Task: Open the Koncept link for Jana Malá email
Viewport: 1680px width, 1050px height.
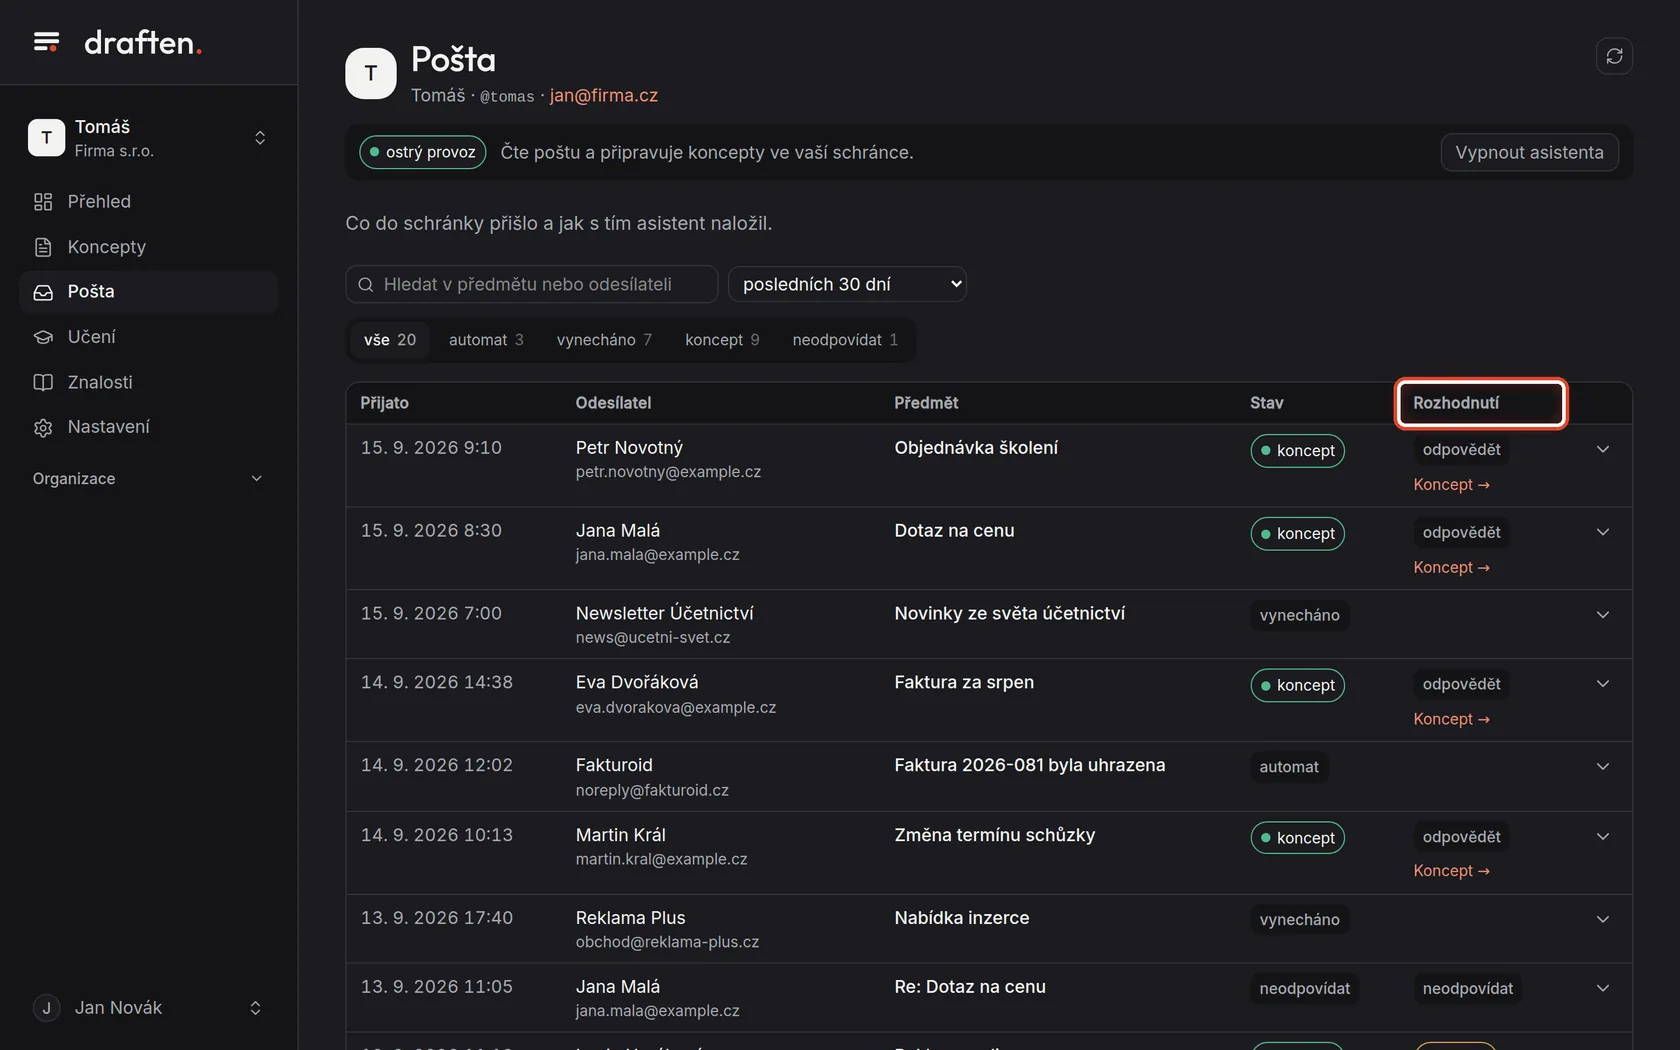Action: click(1451, 568)
